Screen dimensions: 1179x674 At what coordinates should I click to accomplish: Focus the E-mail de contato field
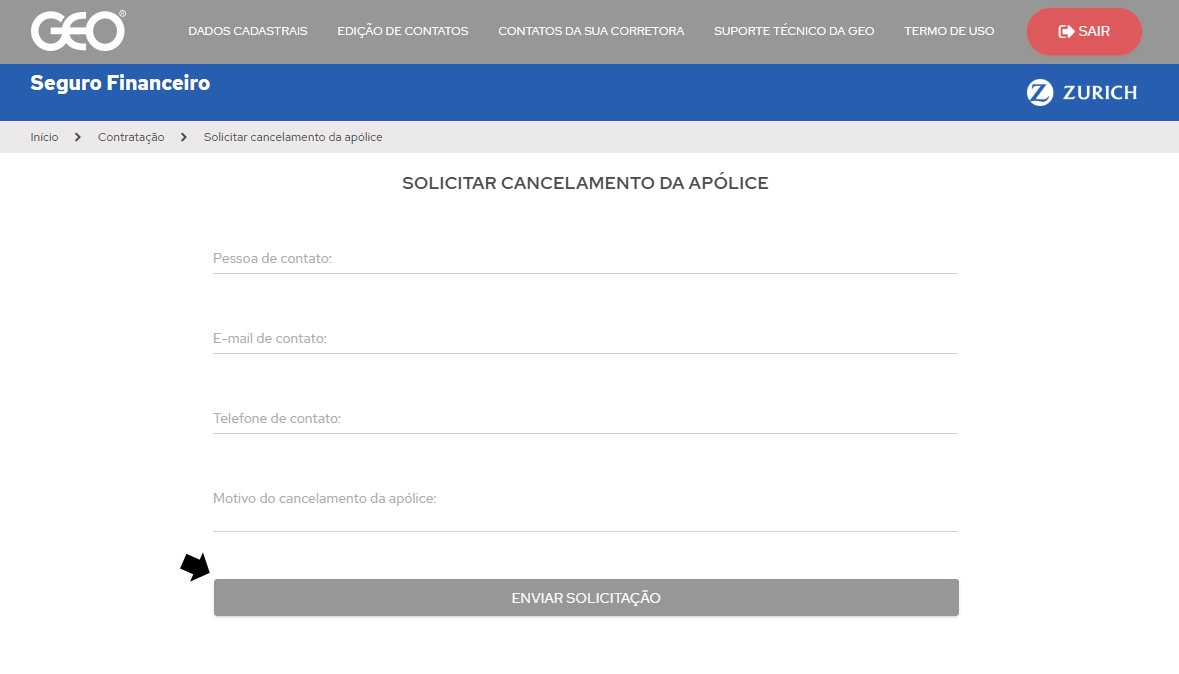(x=585, y=339)
